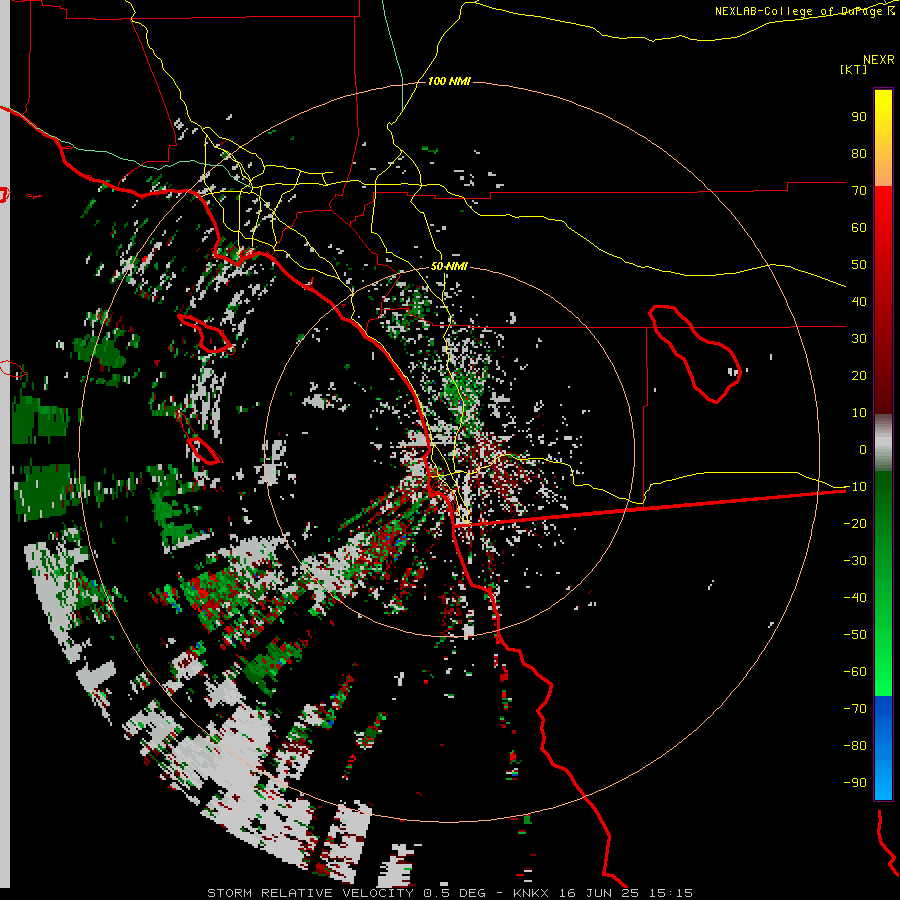Click the large red closed outline east of the radar
The image size is (900, 900).
695,354
